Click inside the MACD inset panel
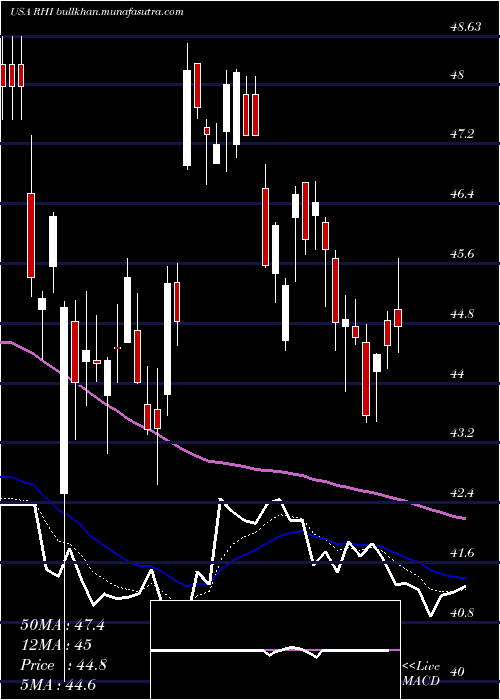The height and width of the screenshot is (700, 500). (x=275, y=650)
